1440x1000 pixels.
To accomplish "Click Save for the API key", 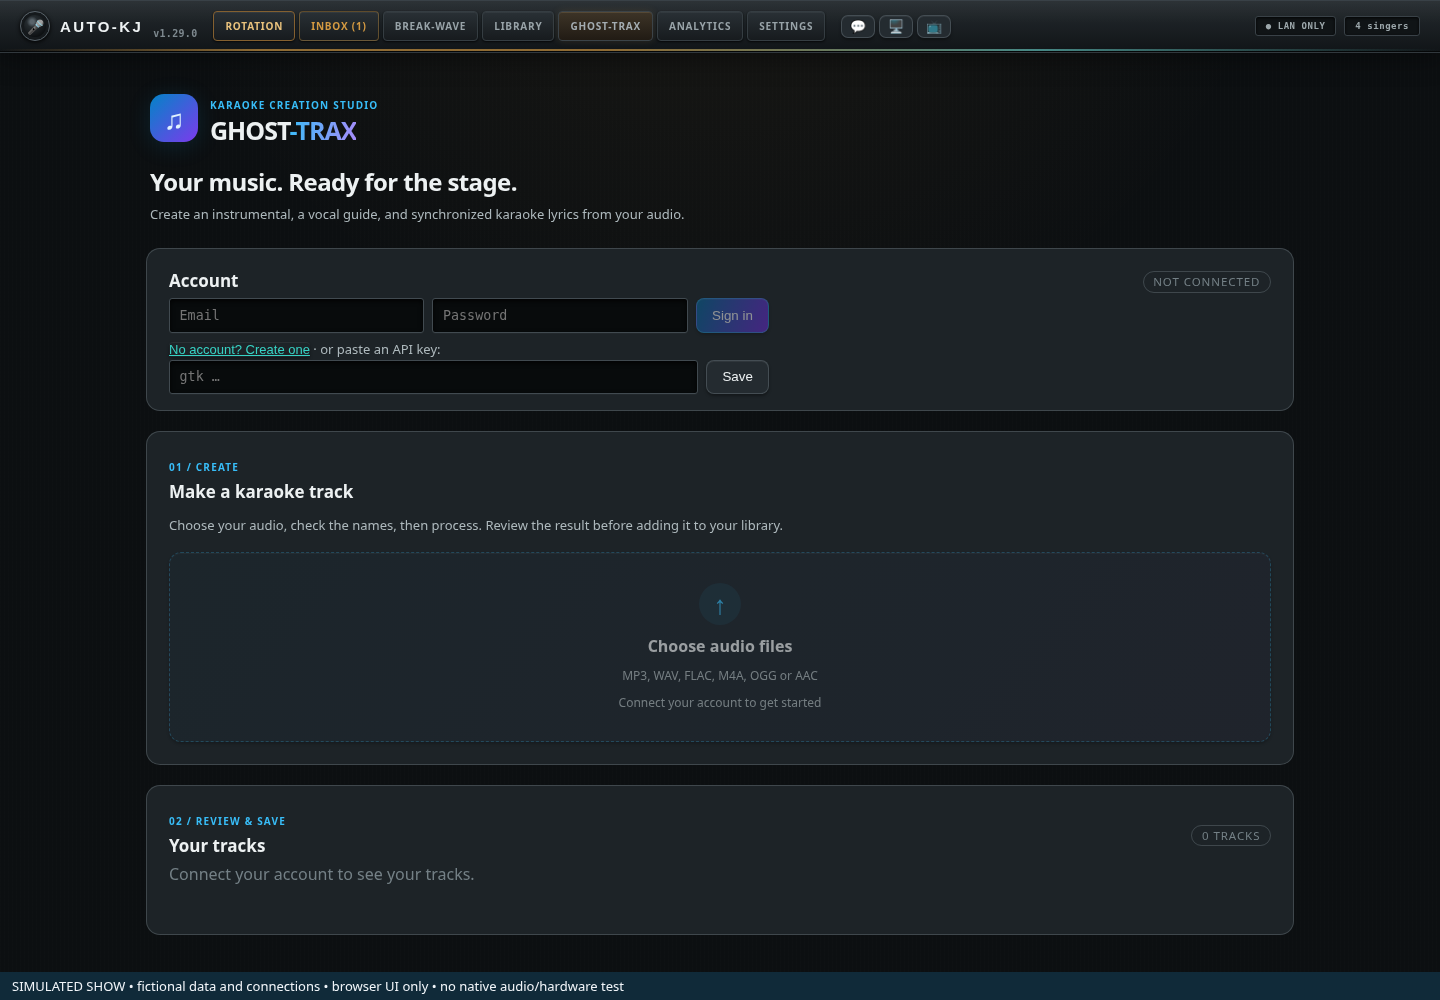I will 737,377.
